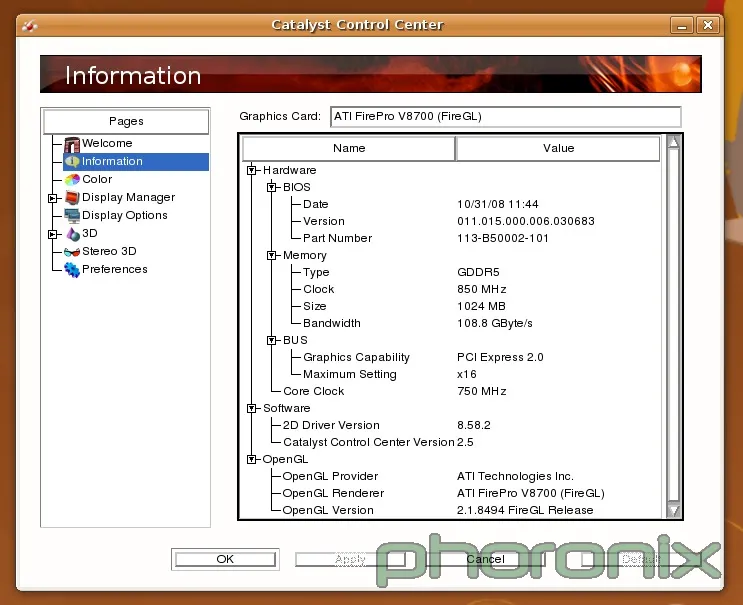Collapse the Software section
Image resolution: width=743 pixels, height=605 pixels.
(252, 408)
